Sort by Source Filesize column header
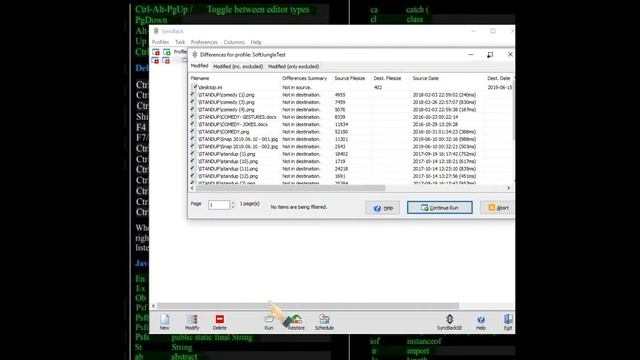The width and height of the screenshot is (640, 360). 350,78
